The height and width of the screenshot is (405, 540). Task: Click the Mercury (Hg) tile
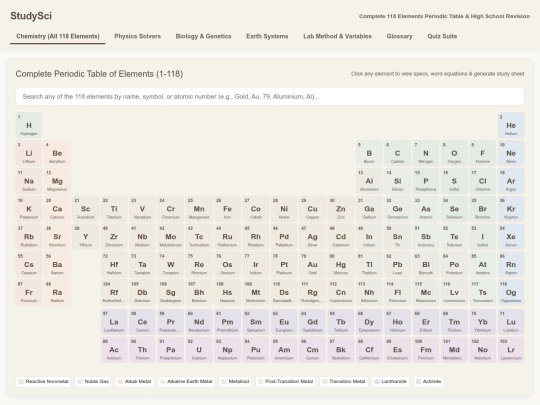(x=341, y=265)
